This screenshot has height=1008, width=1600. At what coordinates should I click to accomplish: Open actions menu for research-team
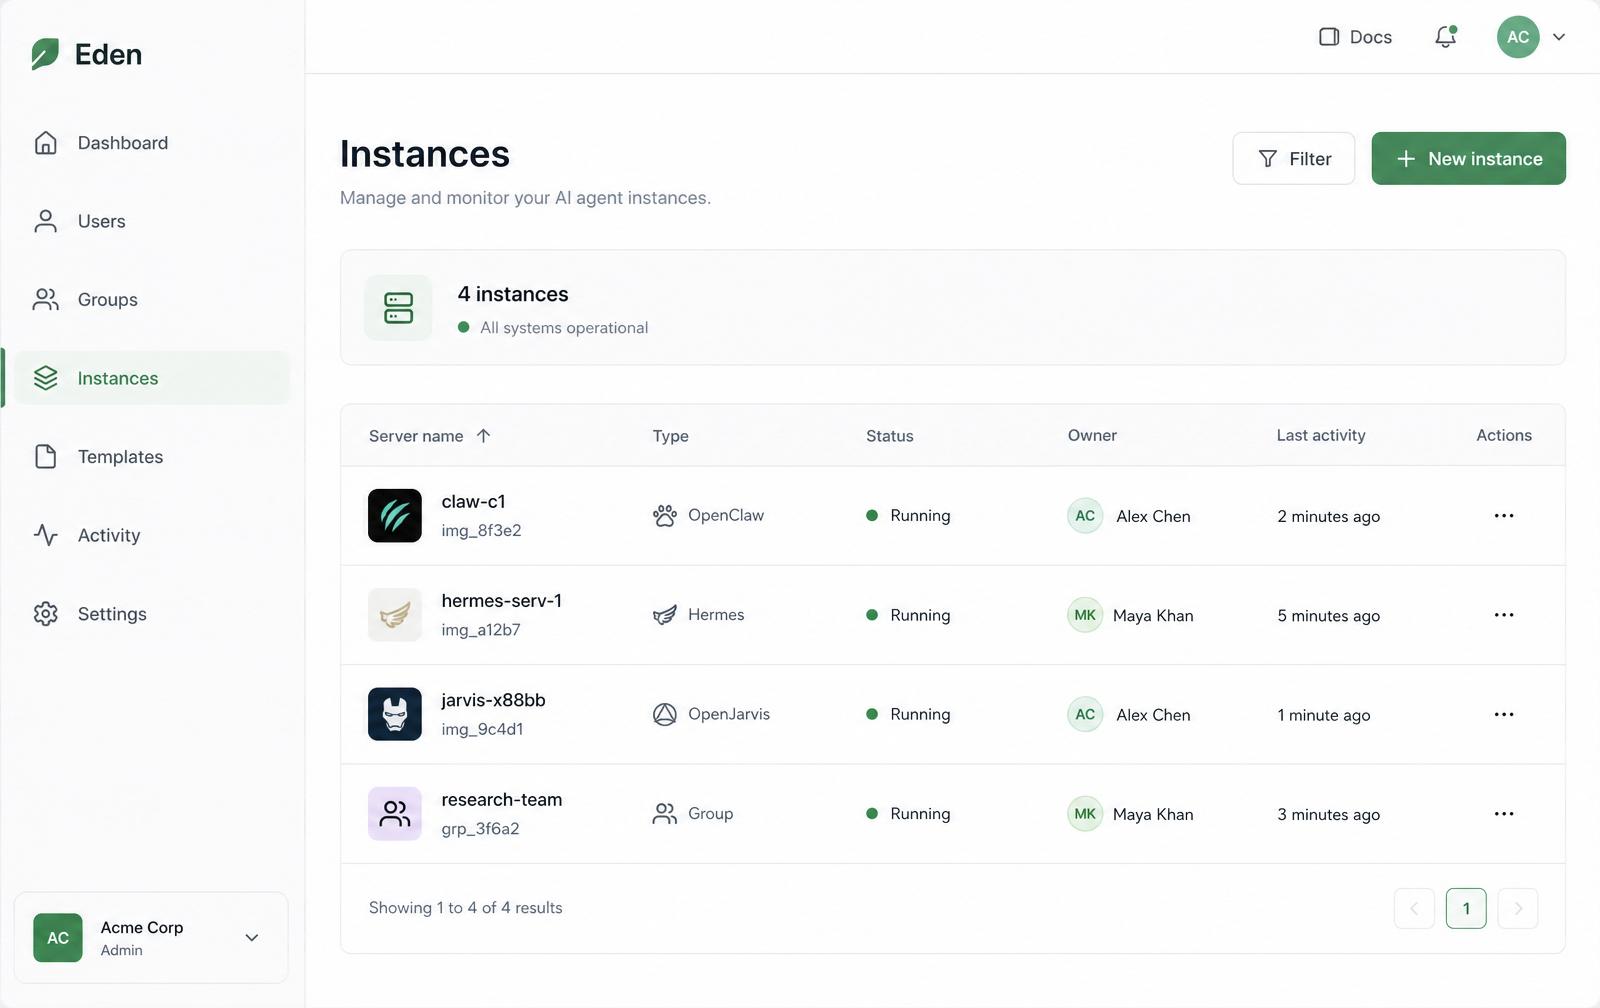1504,814
